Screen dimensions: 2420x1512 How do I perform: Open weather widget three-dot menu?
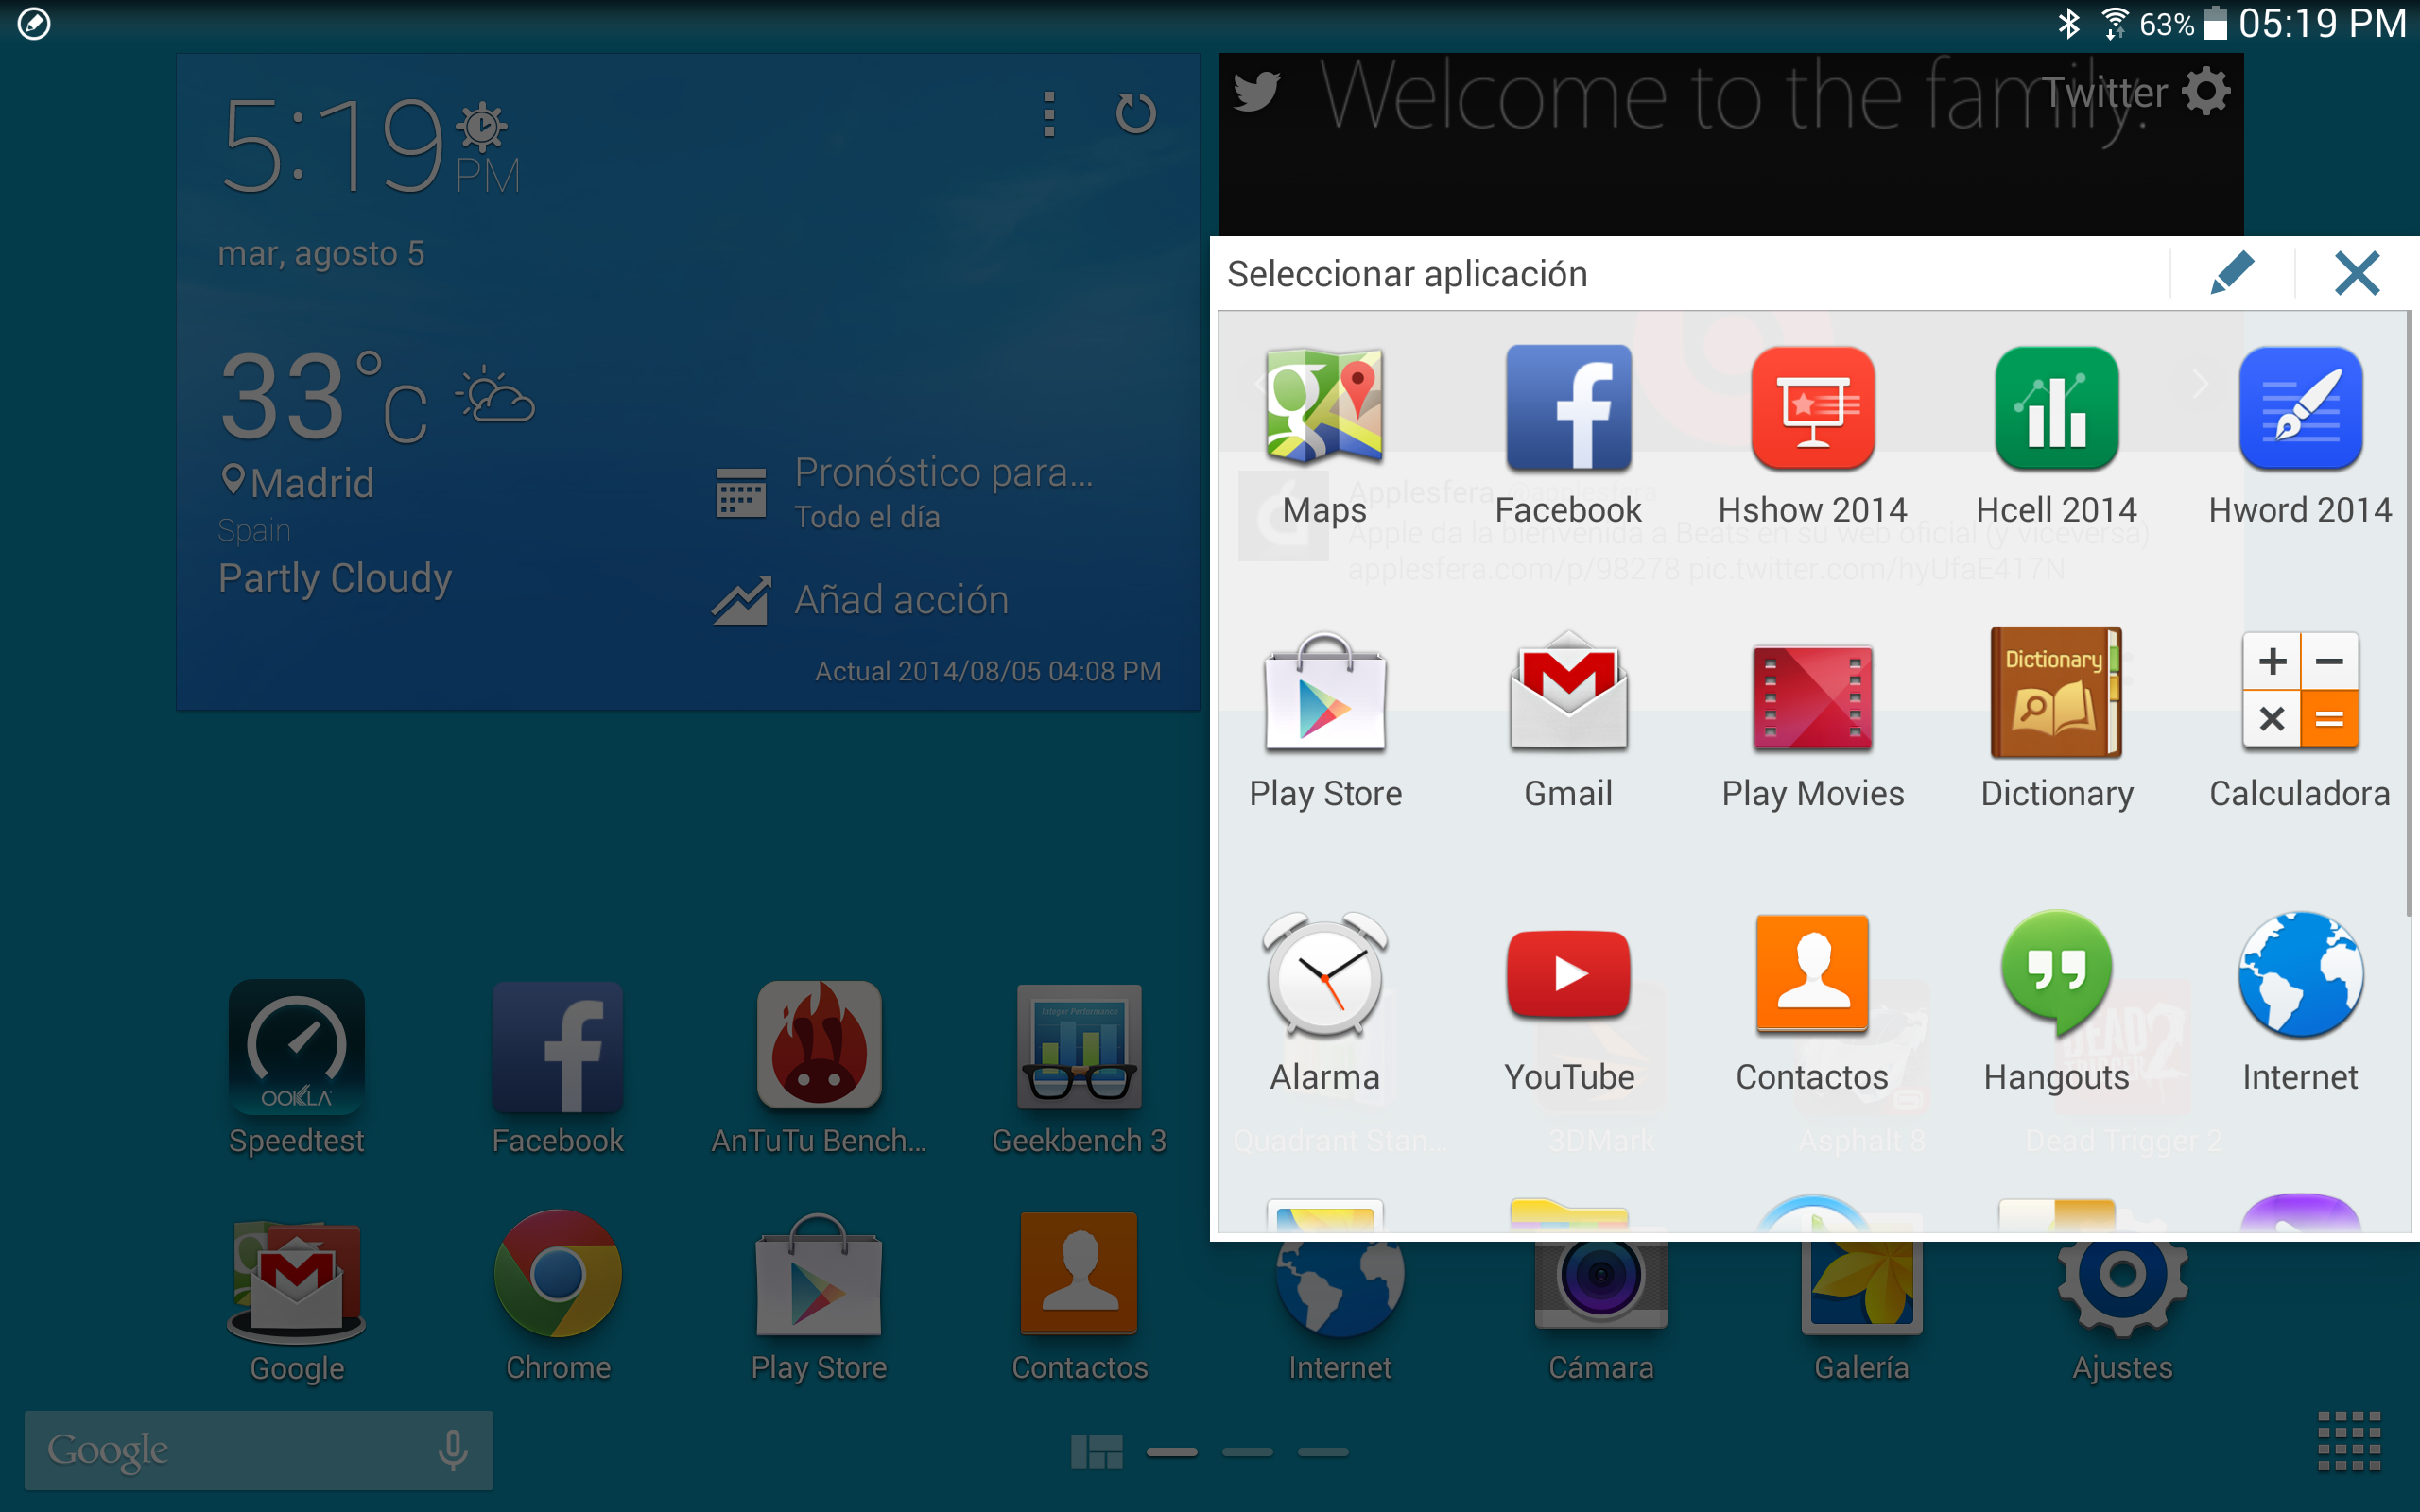pos(1049,114)
